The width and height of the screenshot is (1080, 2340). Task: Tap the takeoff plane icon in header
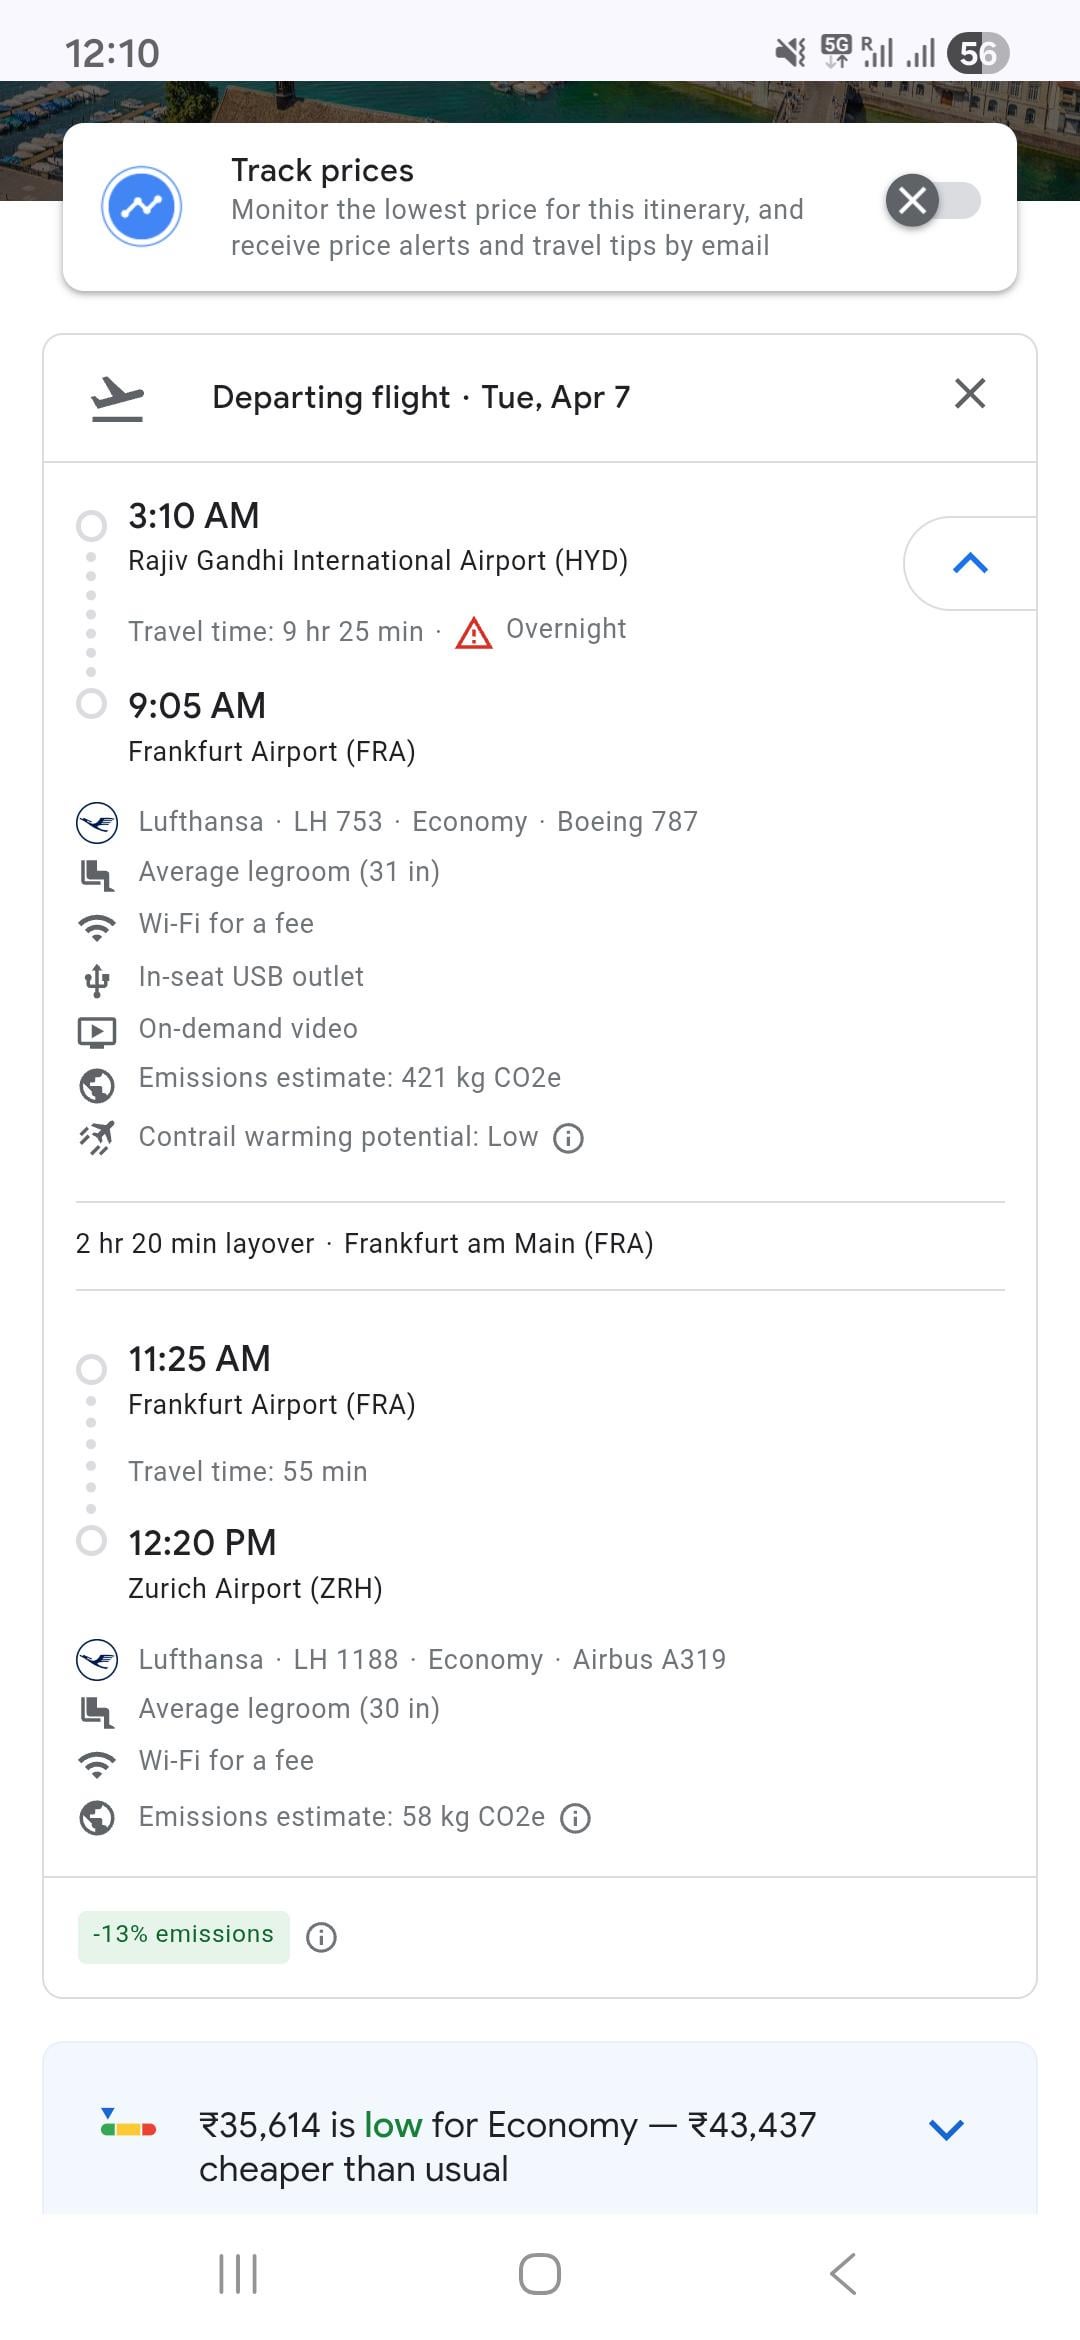click(117, 399)
